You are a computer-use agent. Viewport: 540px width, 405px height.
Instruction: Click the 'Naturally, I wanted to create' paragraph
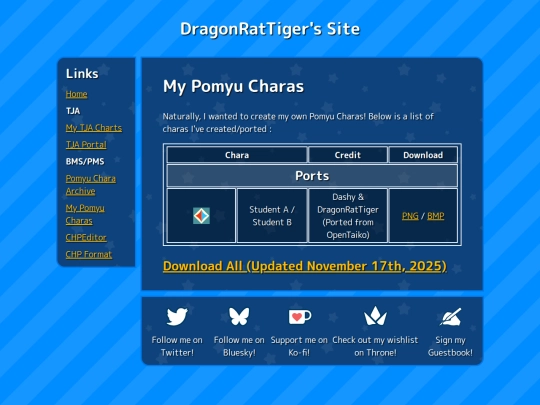(x=298, y=123)
